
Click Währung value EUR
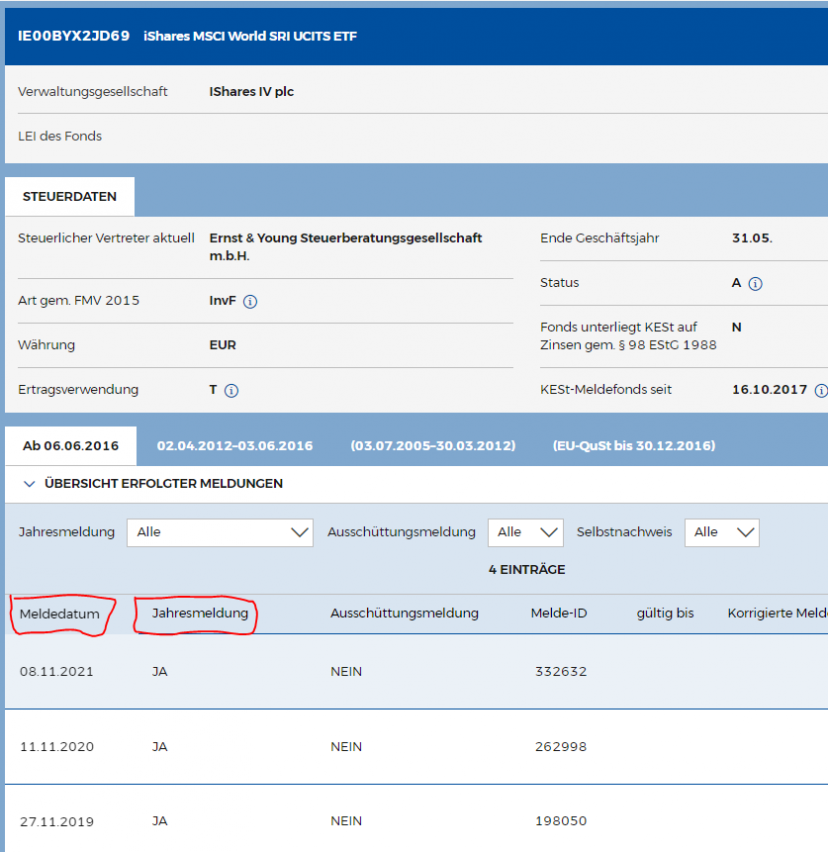point(223,346)
